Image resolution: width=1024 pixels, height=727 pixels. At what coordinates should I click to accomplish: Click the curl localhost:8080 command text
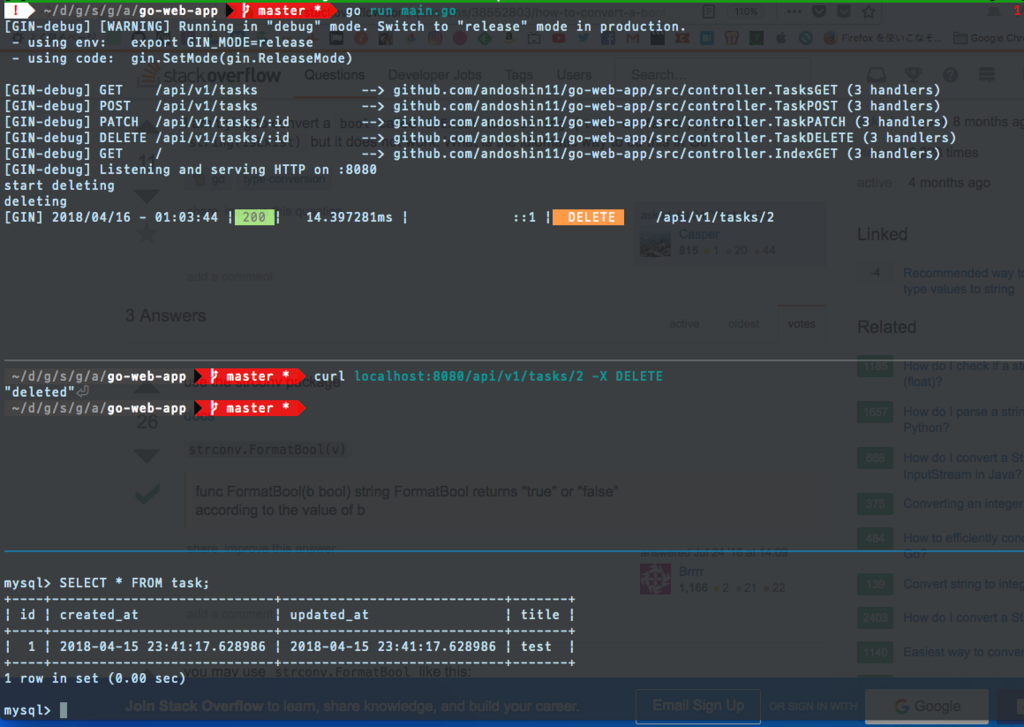[x=488, y=376]
